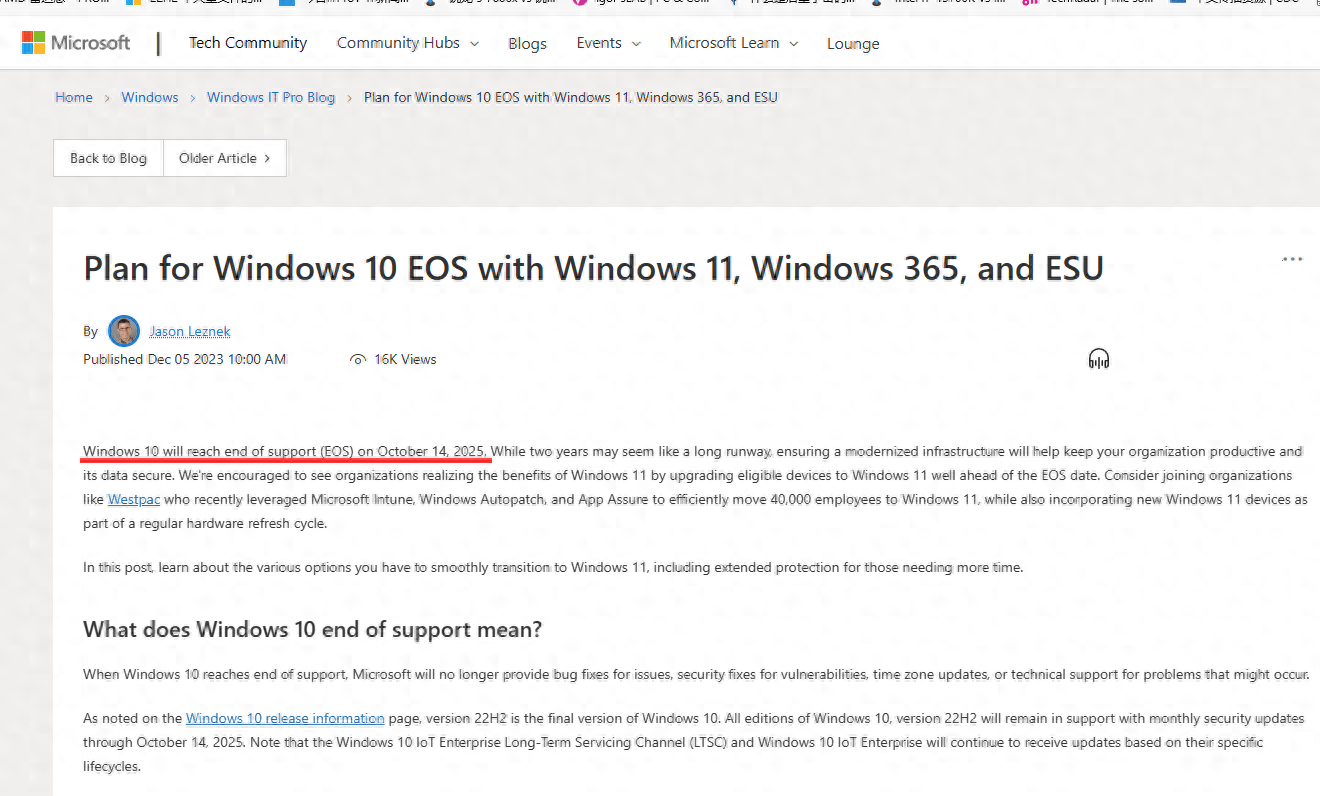Expand the Microsoft Learn dropdown

click(734, 43)
